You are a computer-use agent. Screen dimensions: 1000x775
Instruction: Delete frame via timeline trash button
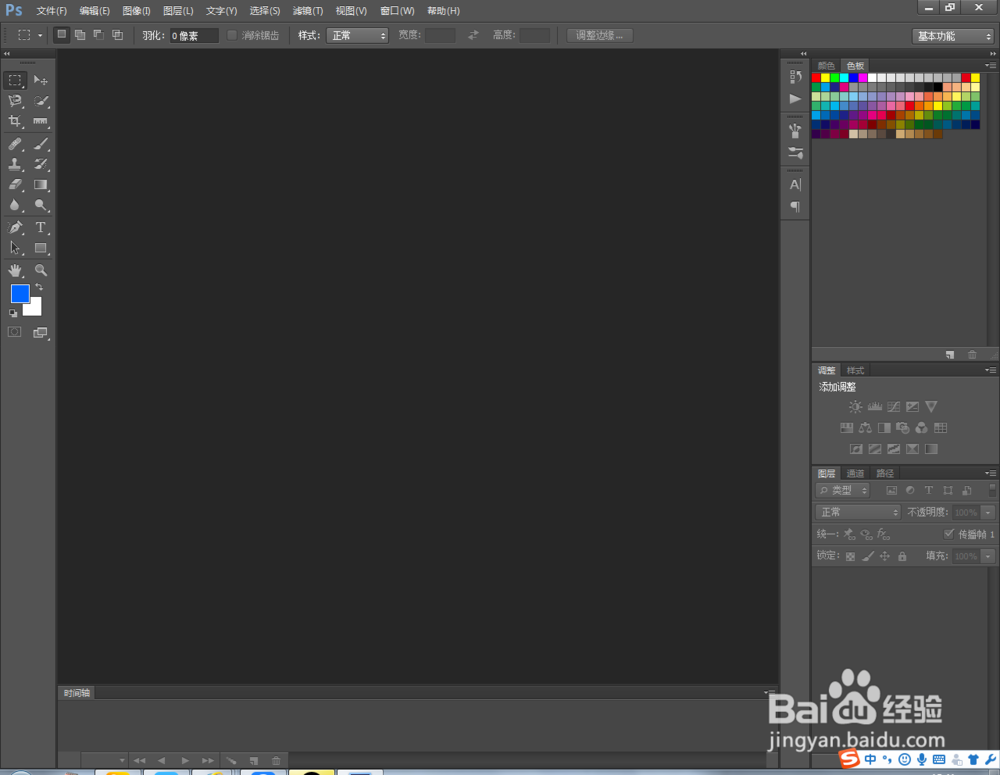[x=276, y=760]
